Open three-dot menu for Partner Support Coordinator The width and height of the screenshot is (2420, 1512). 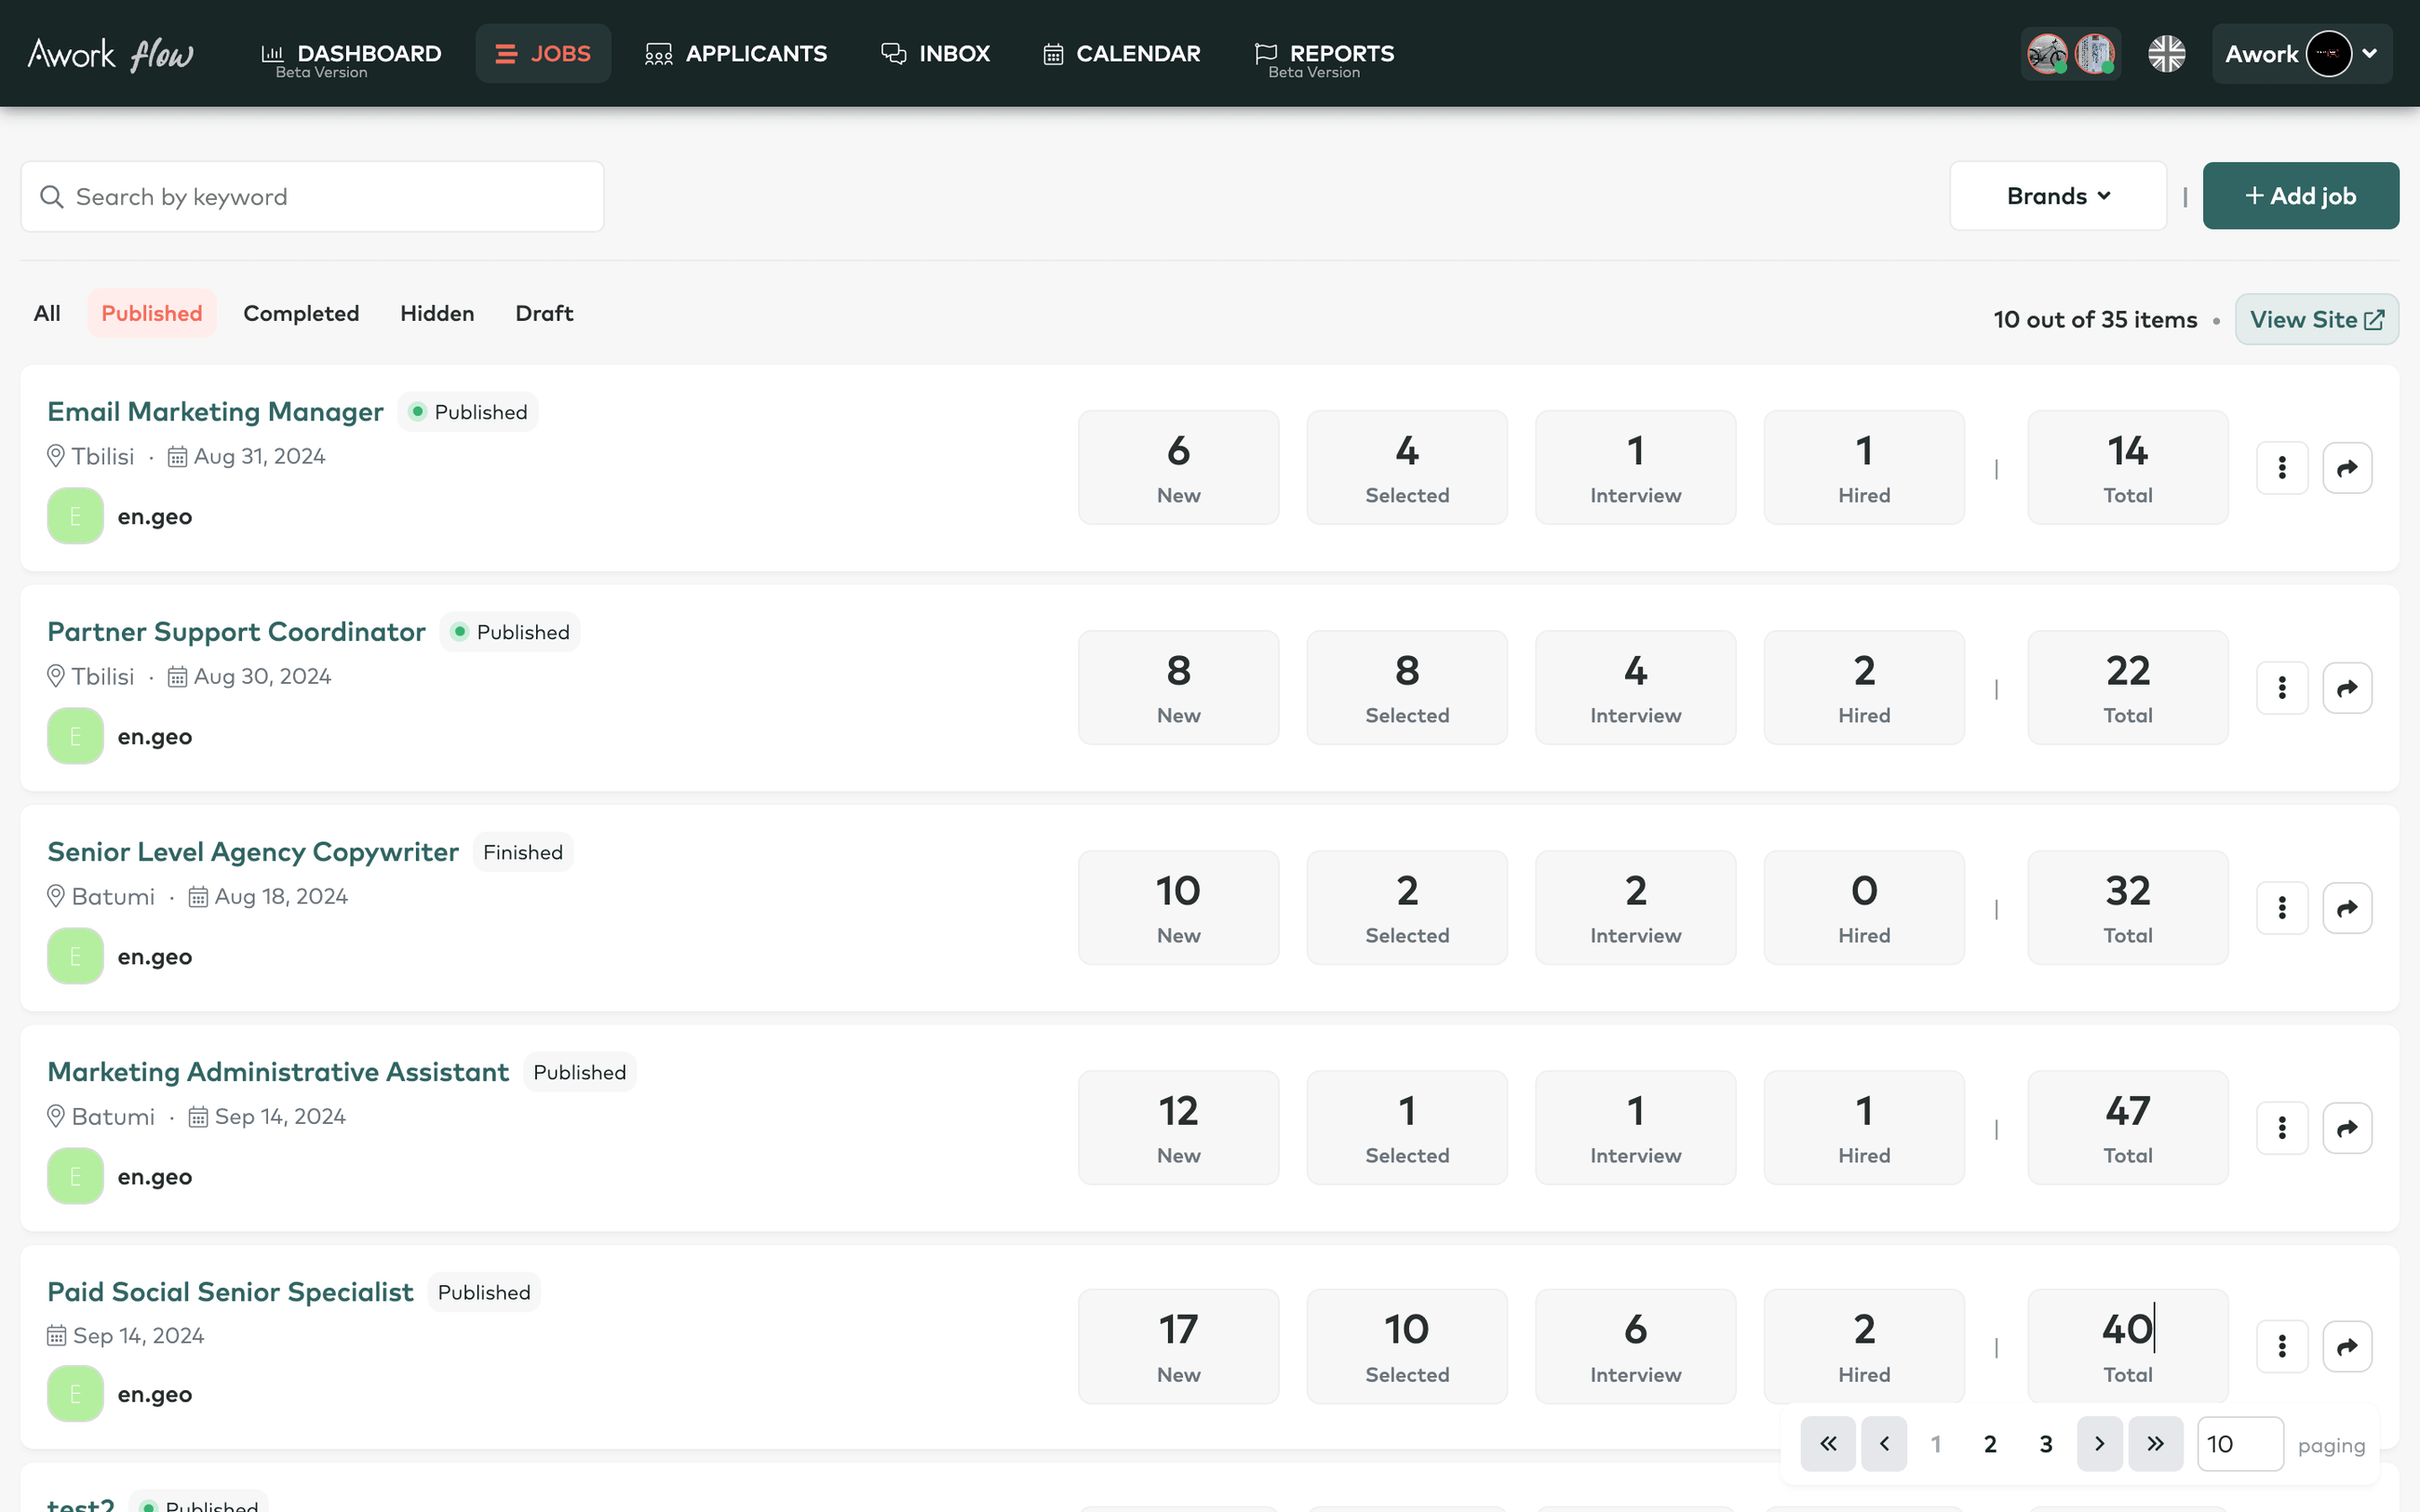[x=2282, y=688]
